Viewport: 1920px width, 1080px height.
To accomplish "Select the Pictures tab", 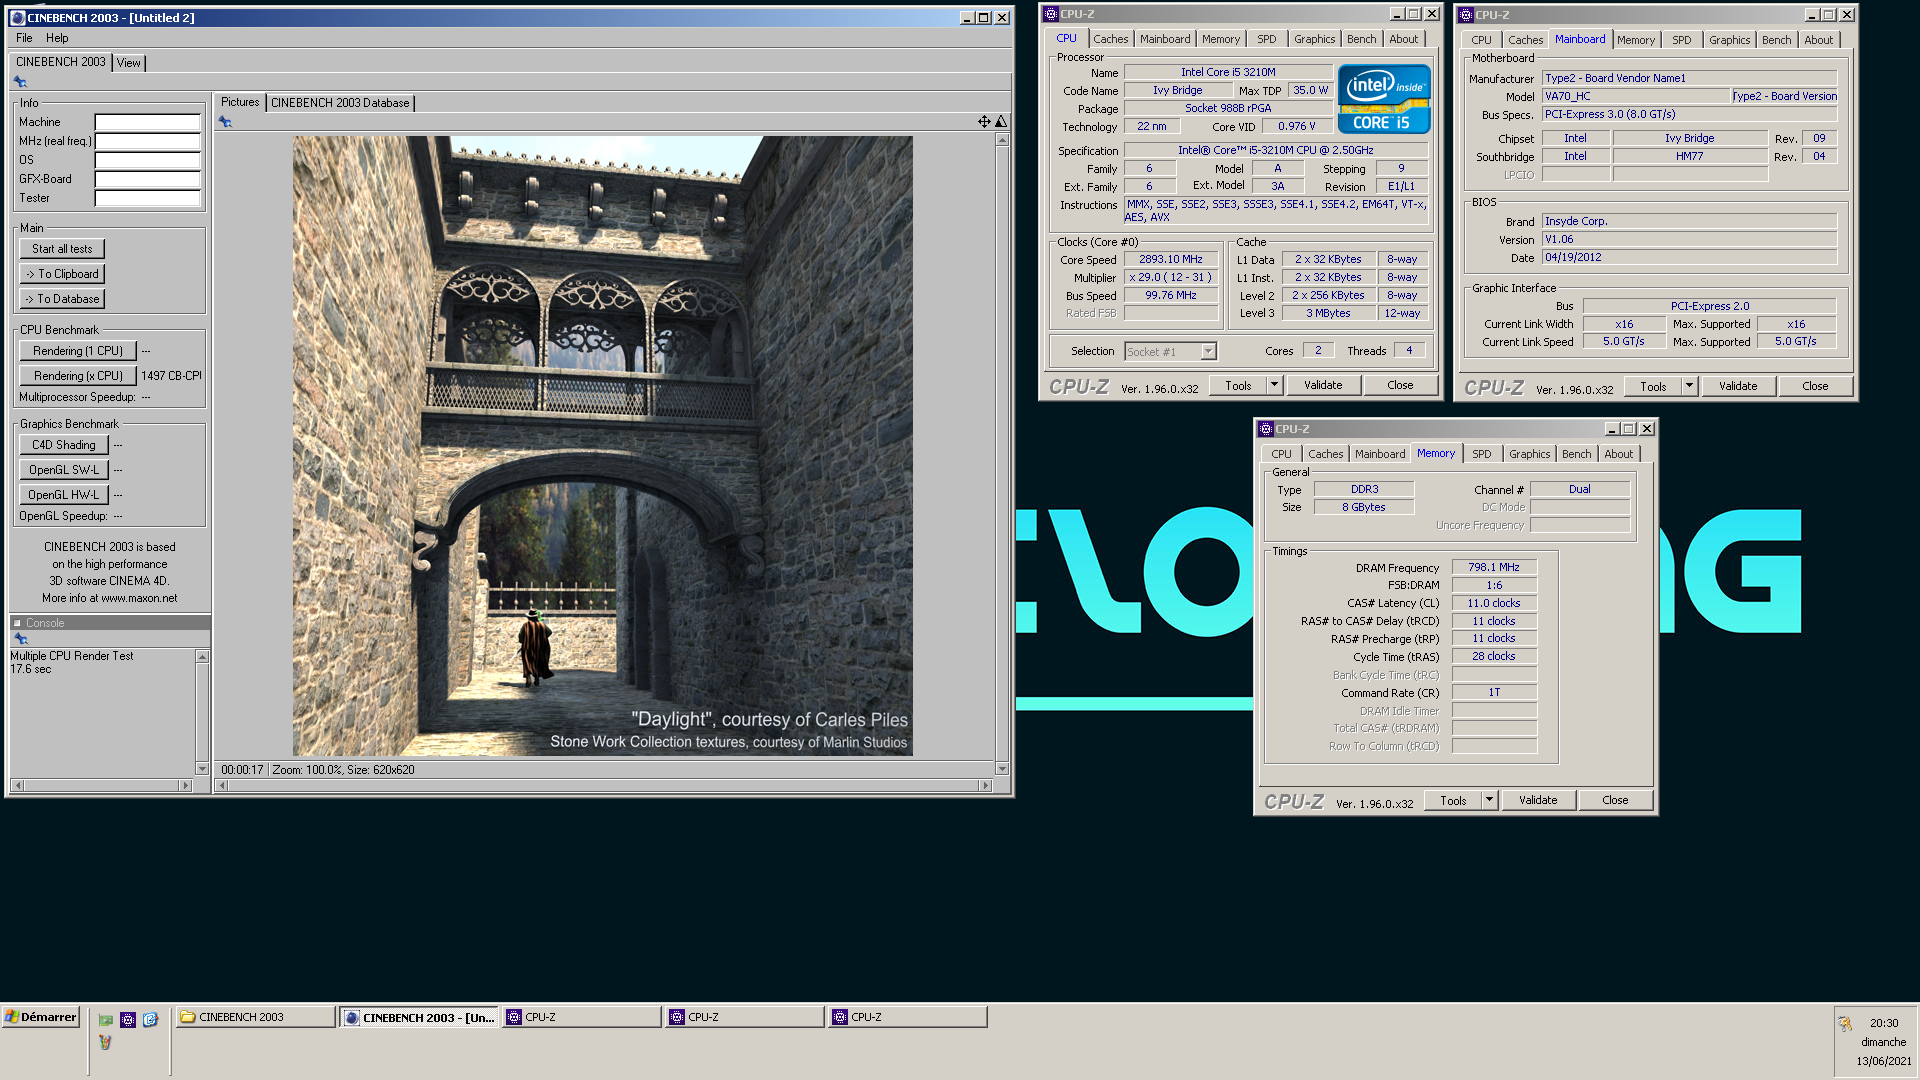I will [240, 102].
